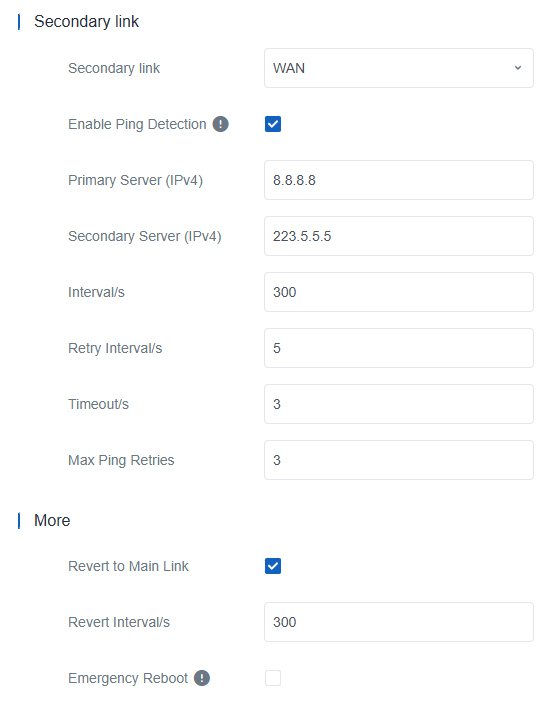Screen dimensions: 556x701
Task: Click the More section heading
Action: pos(52,520)
